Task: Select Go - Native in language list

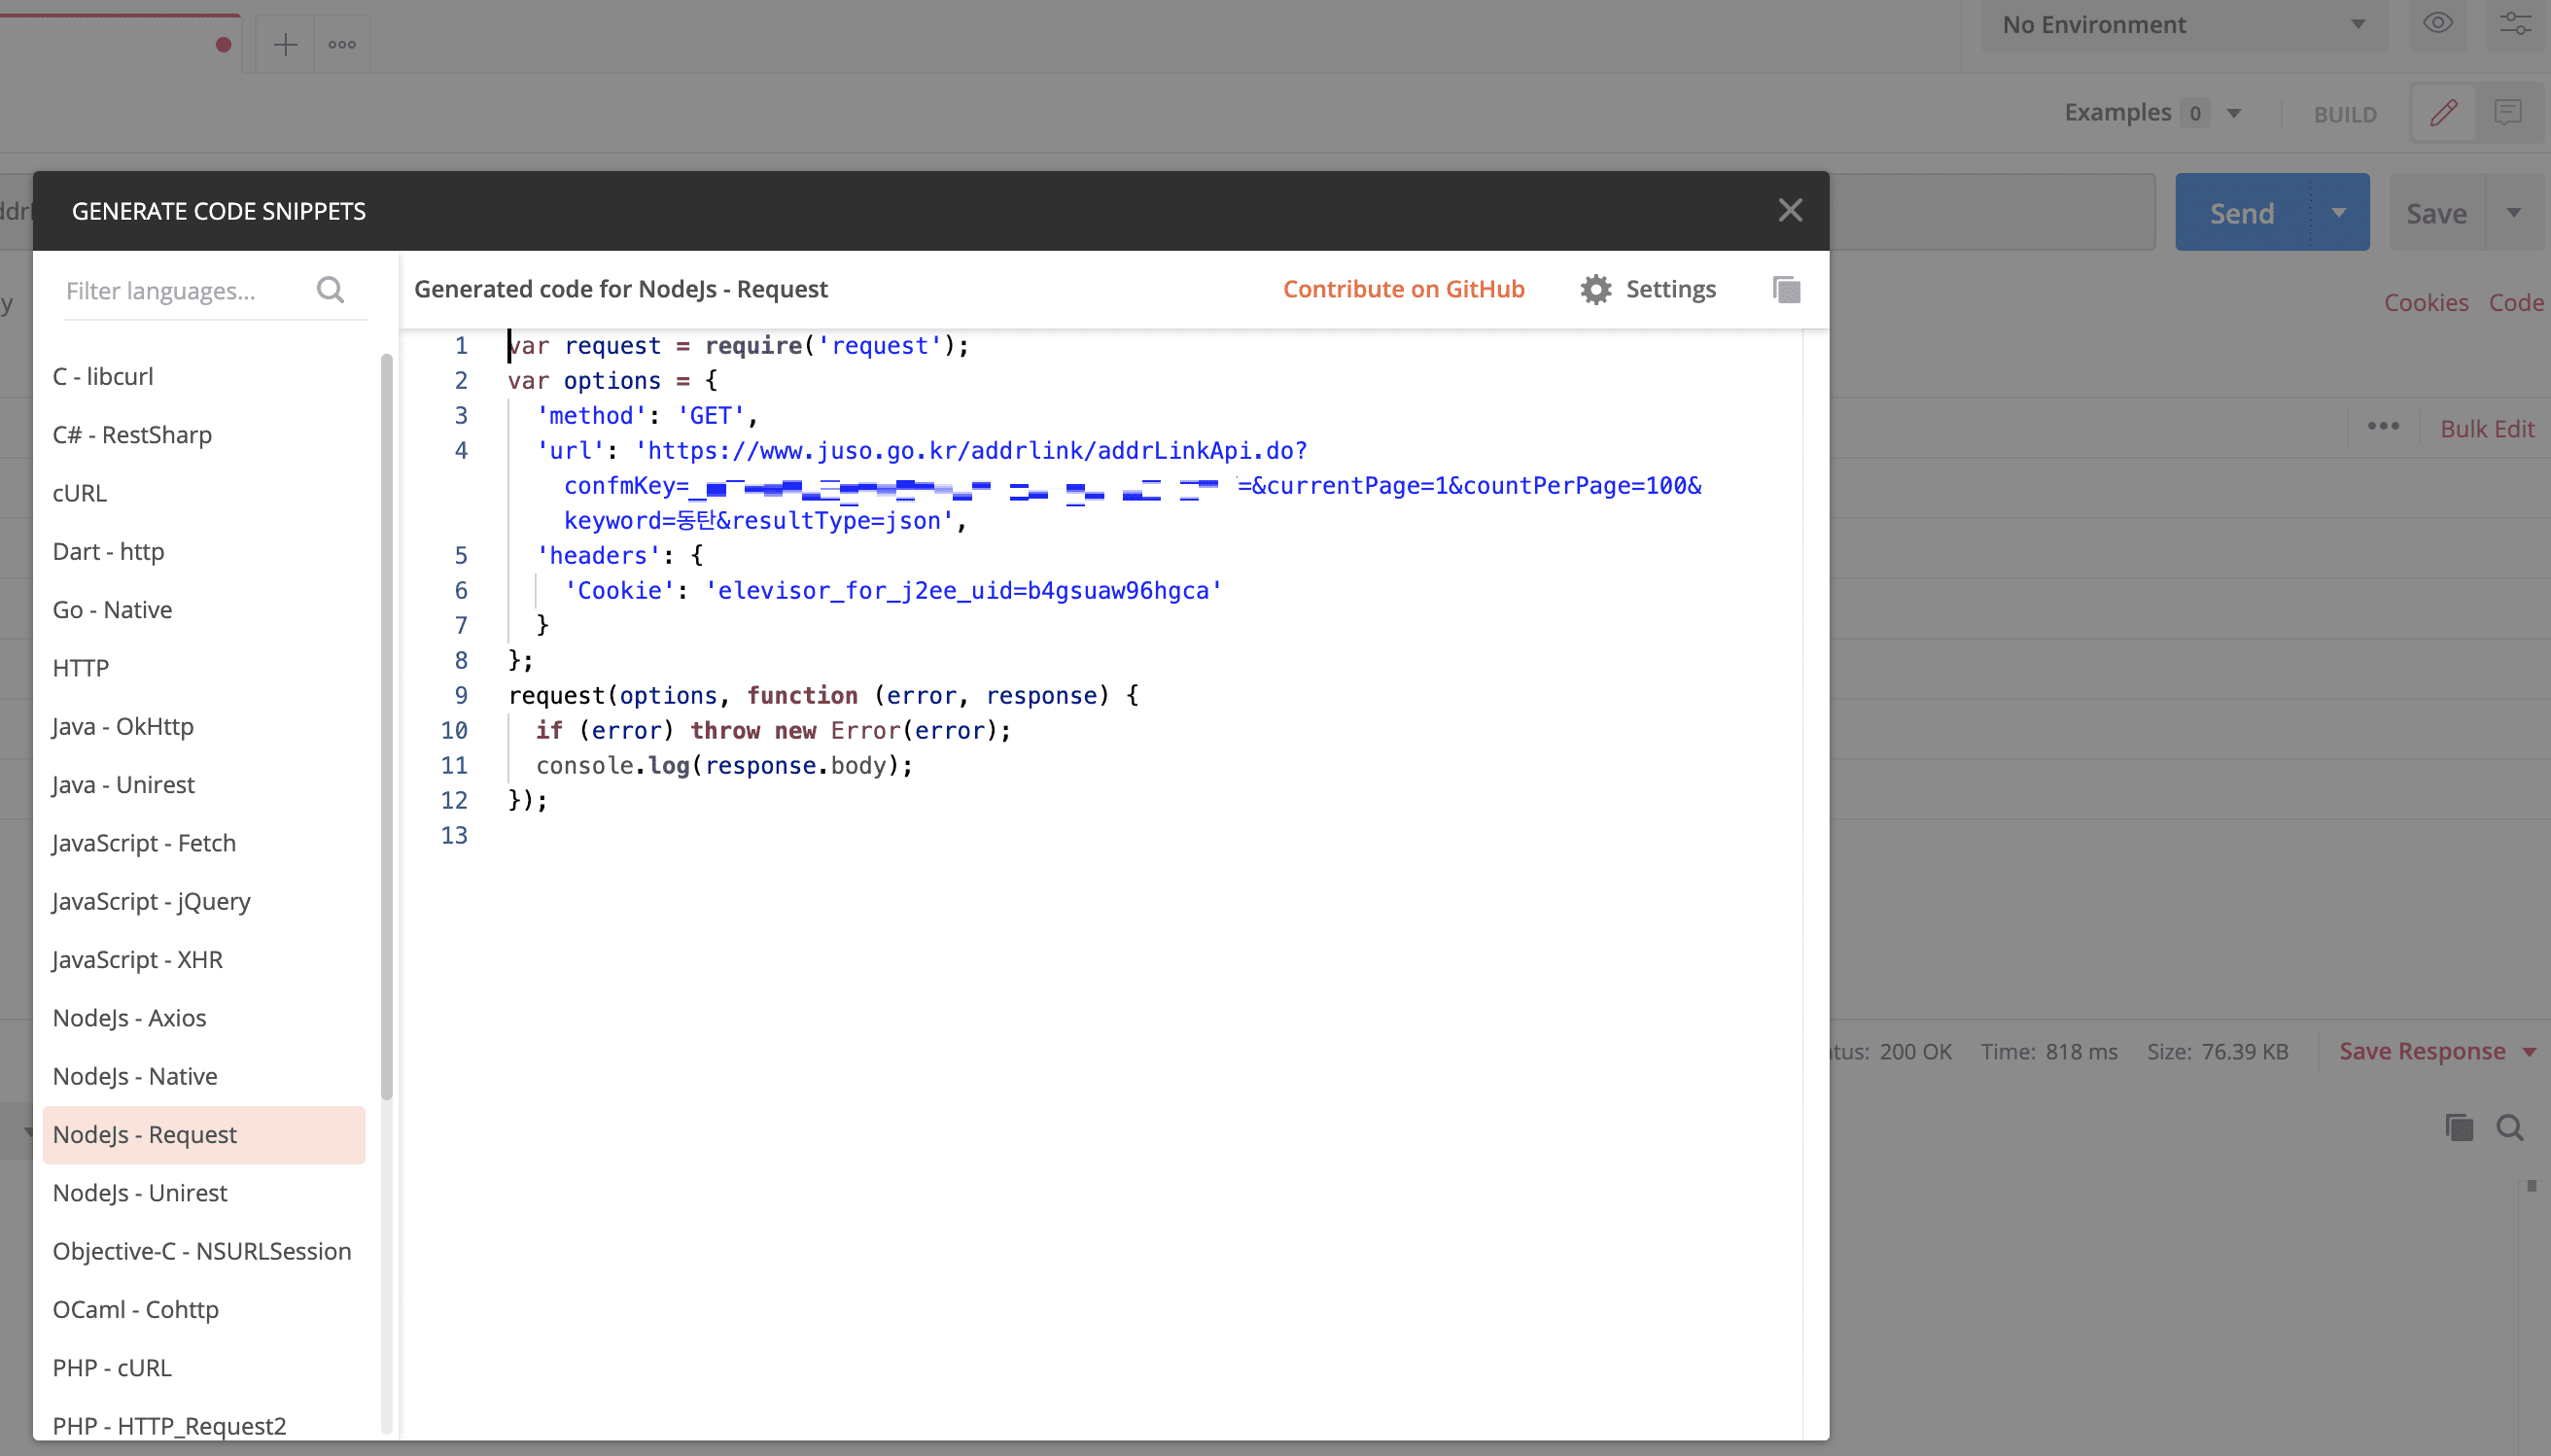Action: (x=112, y=610)
